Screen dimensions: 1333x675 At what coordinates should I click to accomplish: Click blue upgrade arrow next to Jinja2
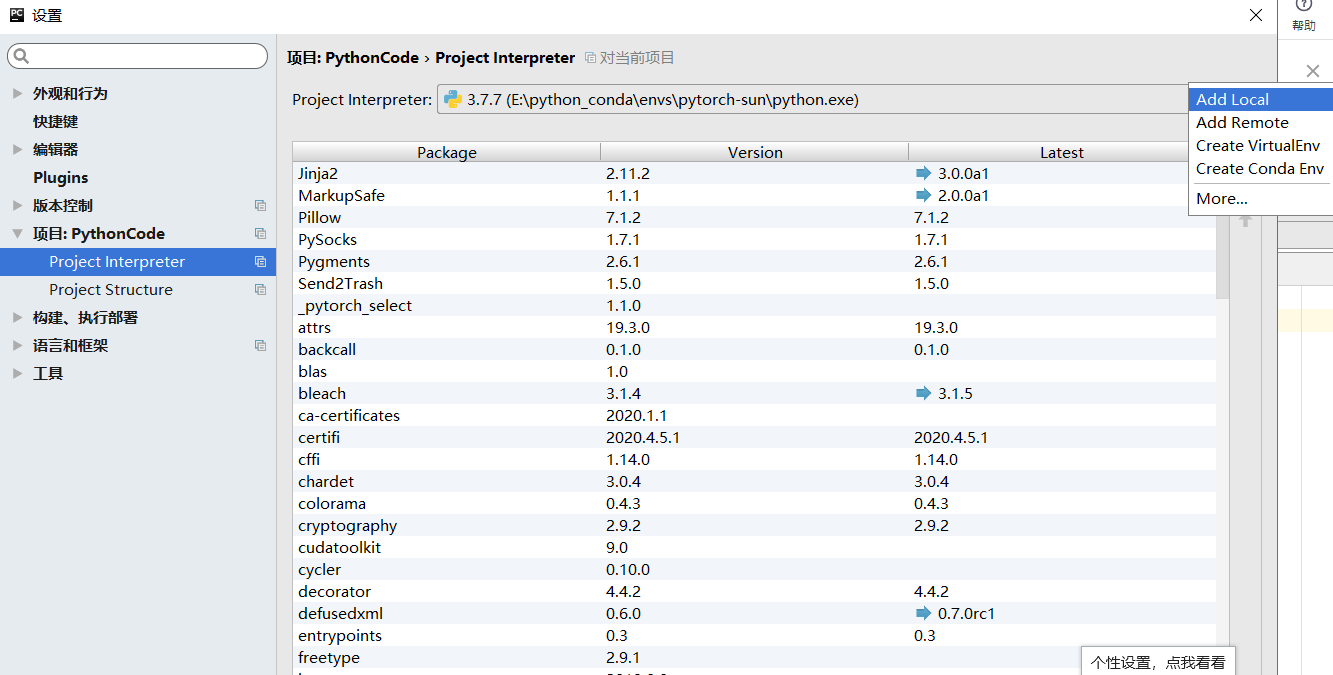coord(924,173)
